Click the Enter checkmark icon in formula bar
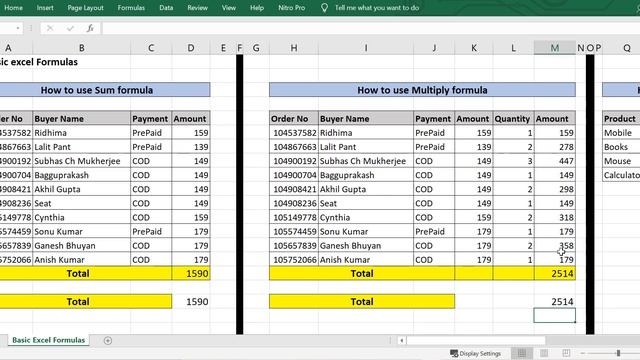 coord(70,28)
